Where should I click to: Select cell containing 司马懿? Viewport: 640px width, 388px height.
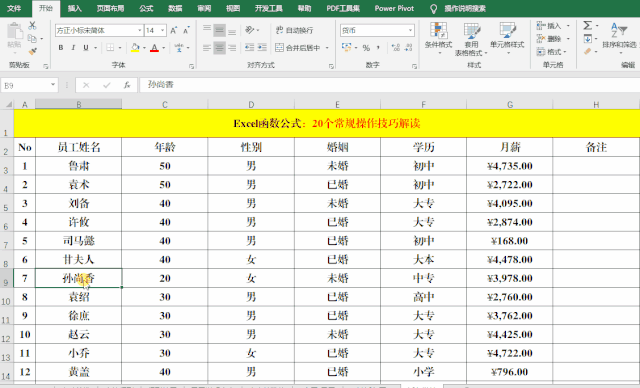point(78,241)
